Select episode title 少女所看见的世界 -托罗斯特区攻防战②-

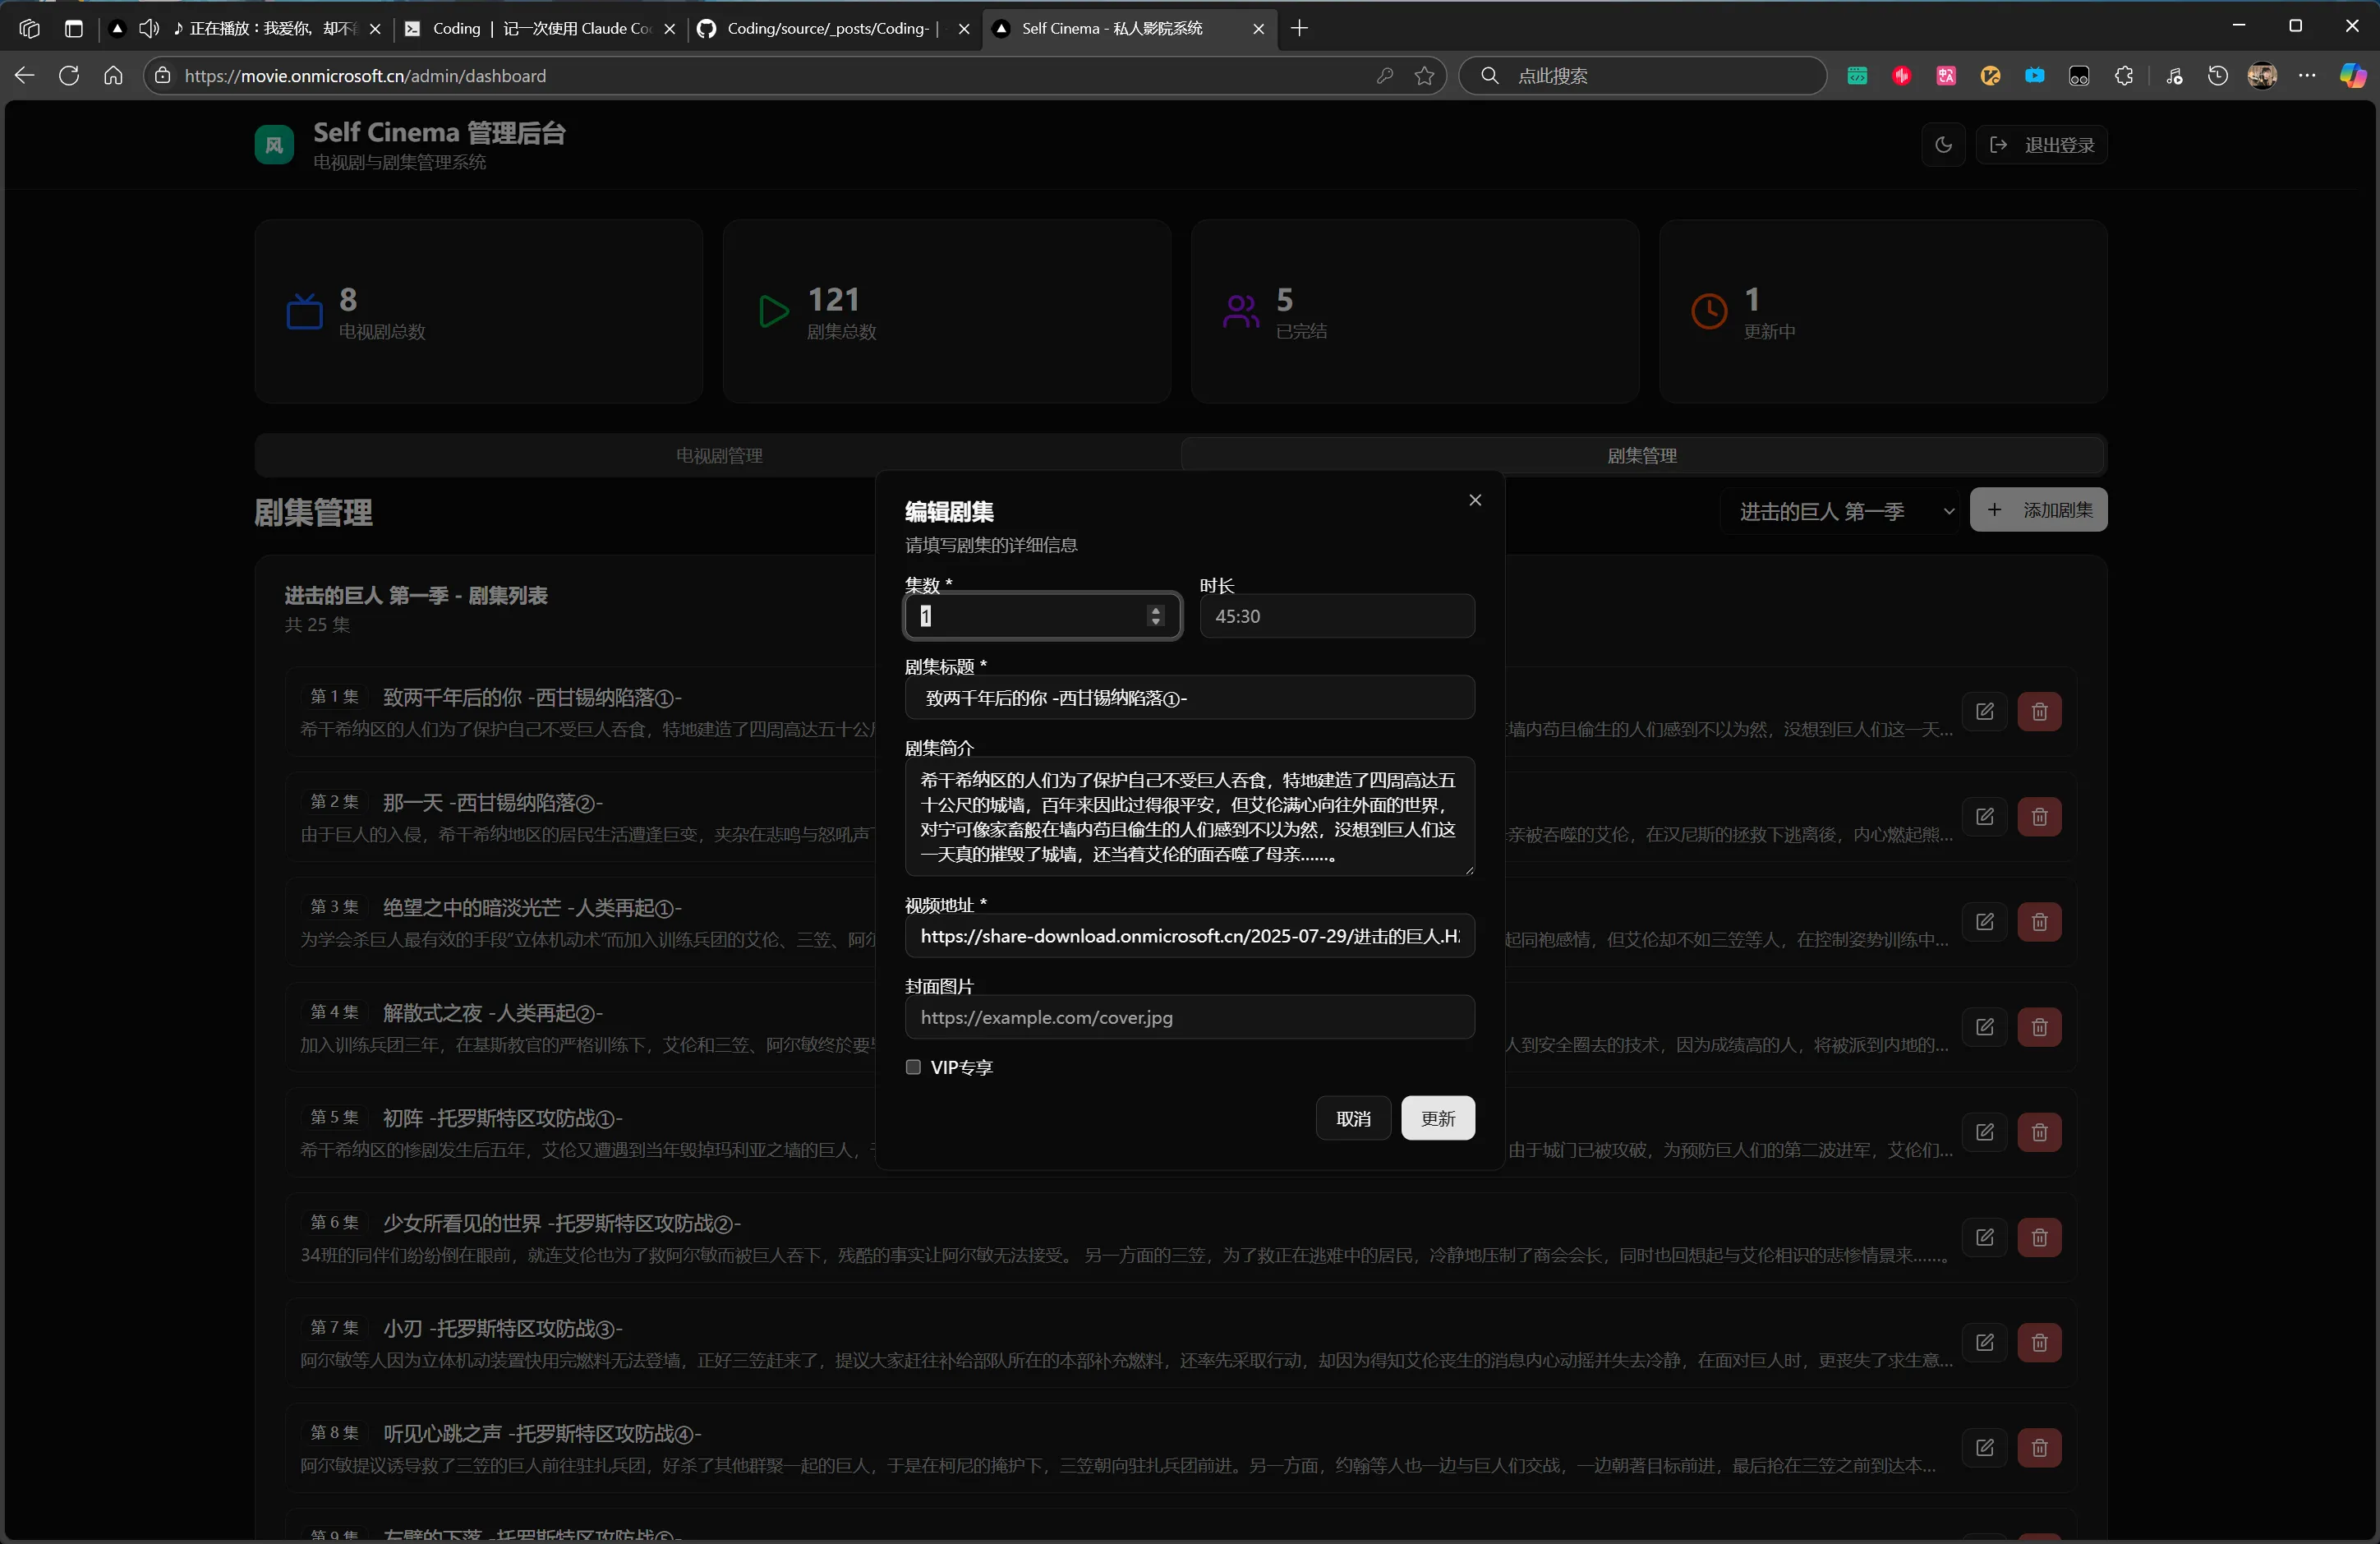[562, 1223]
